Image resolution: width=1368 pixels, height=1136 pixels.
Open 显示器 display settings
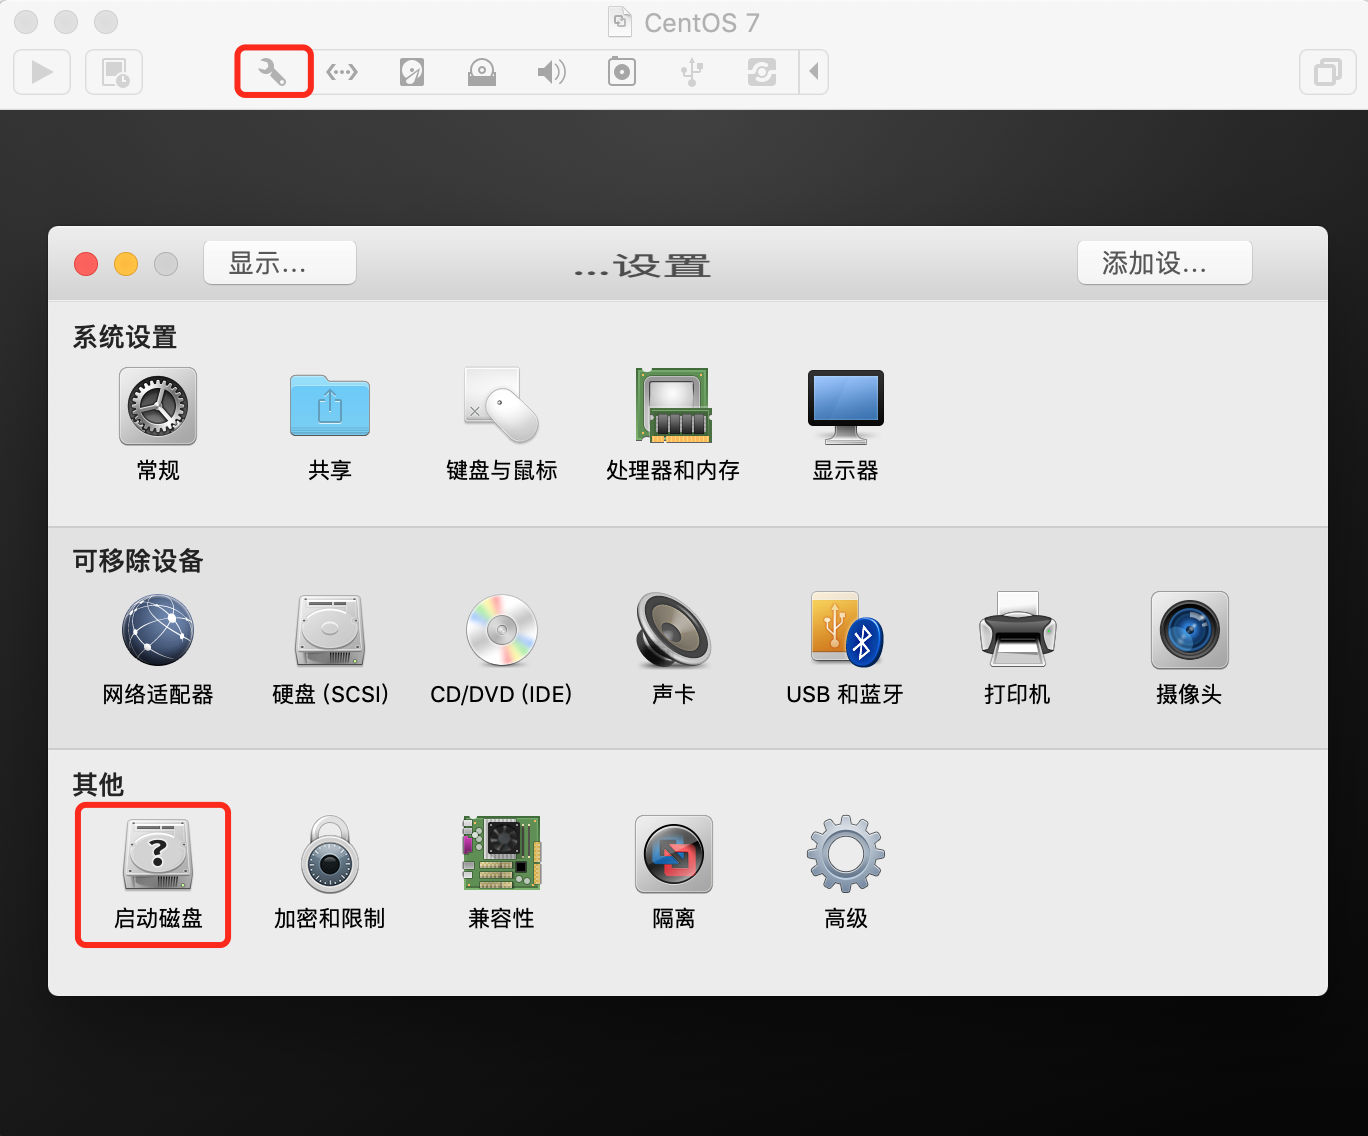click(846, 425)
